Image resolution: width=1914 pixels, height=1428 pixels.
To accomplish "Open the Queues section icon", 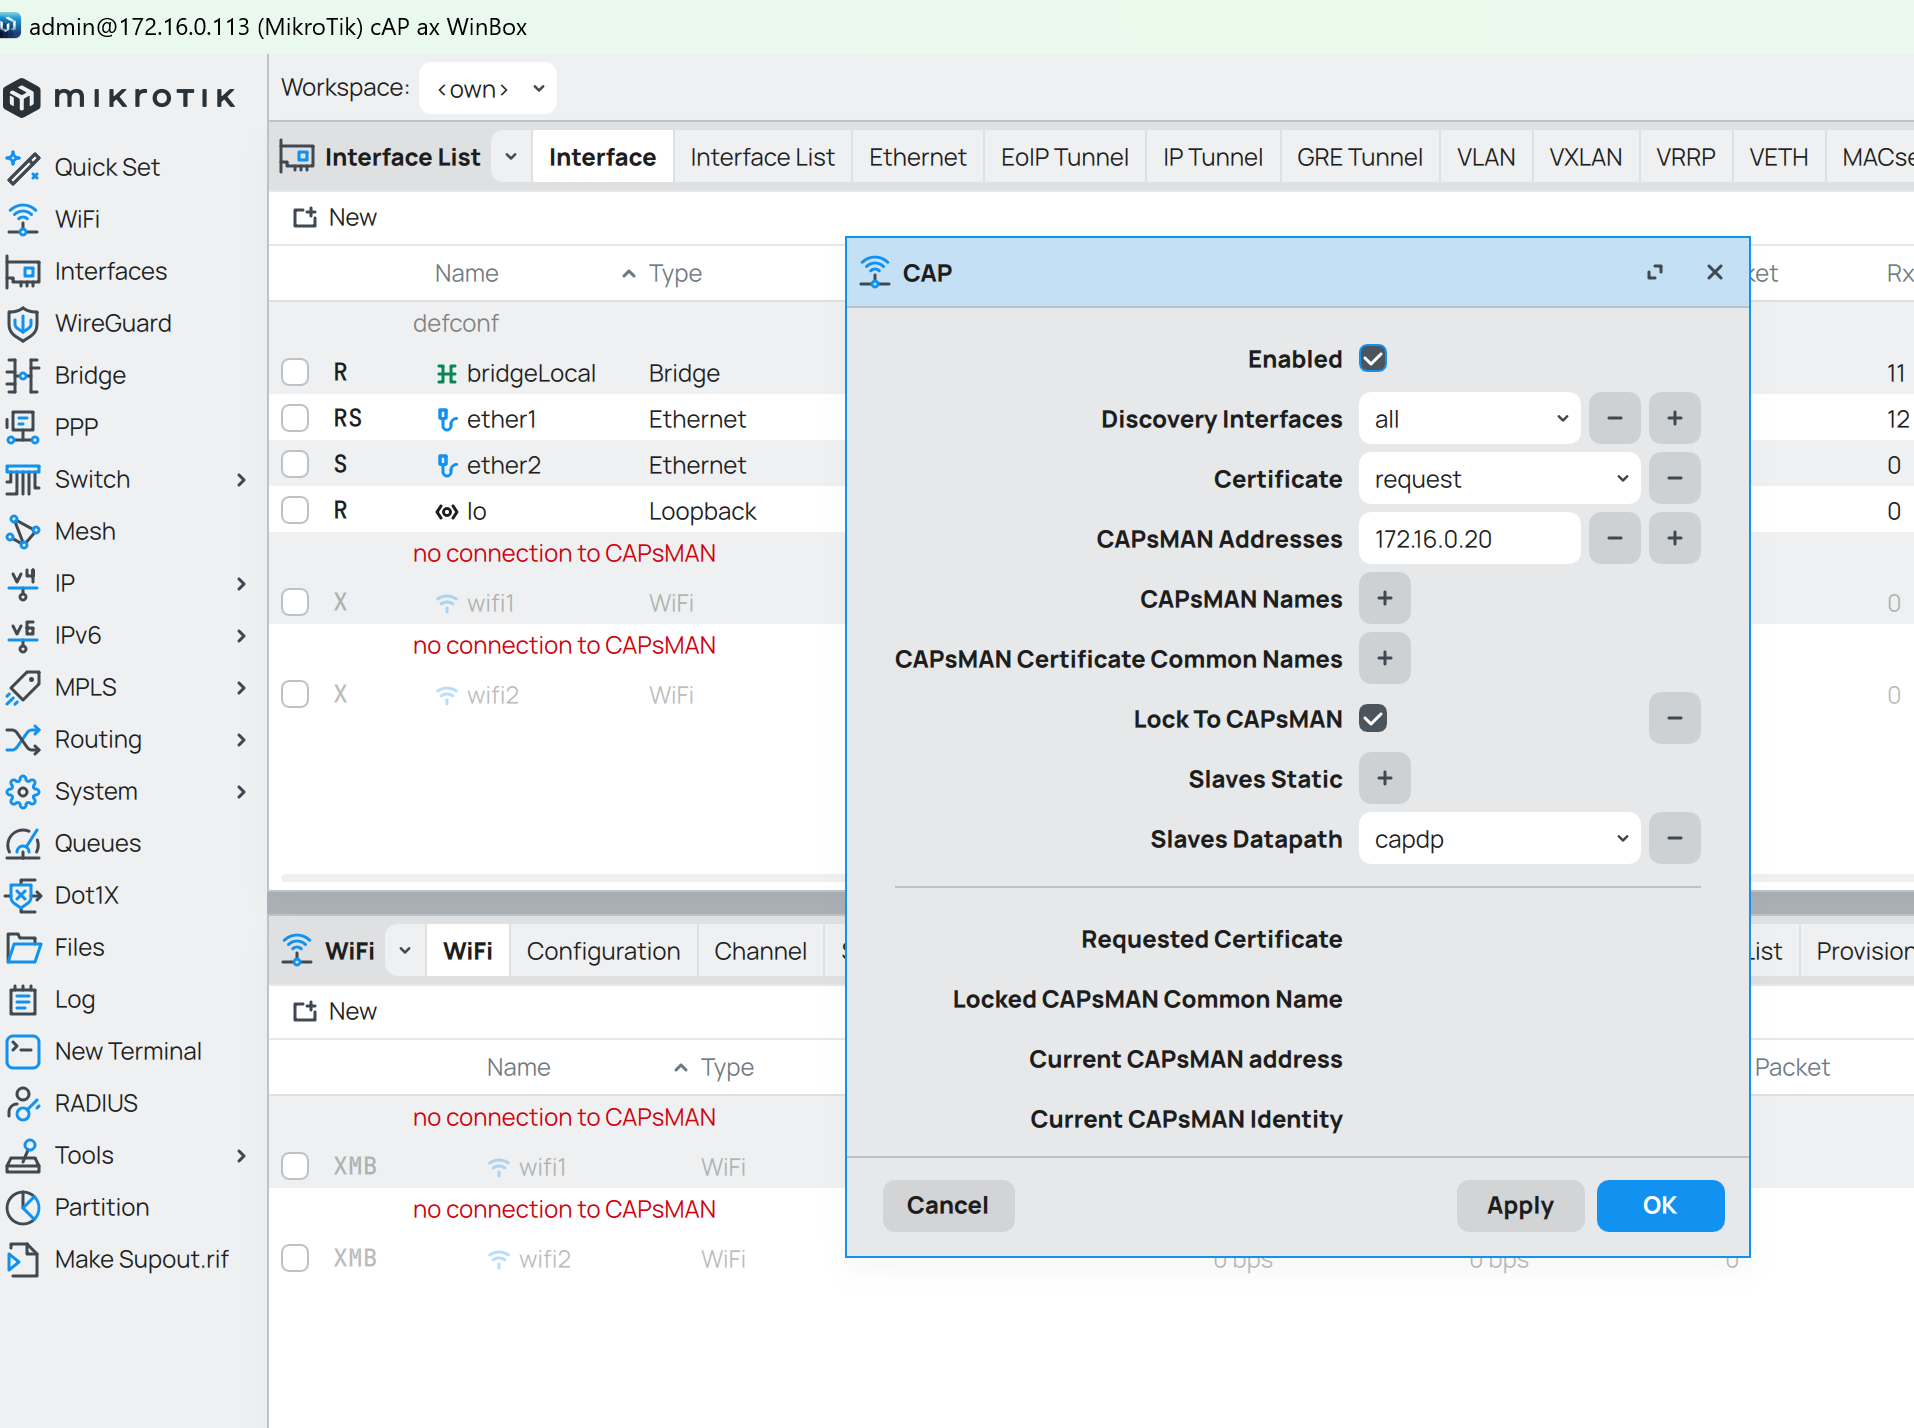I will 22,844.
